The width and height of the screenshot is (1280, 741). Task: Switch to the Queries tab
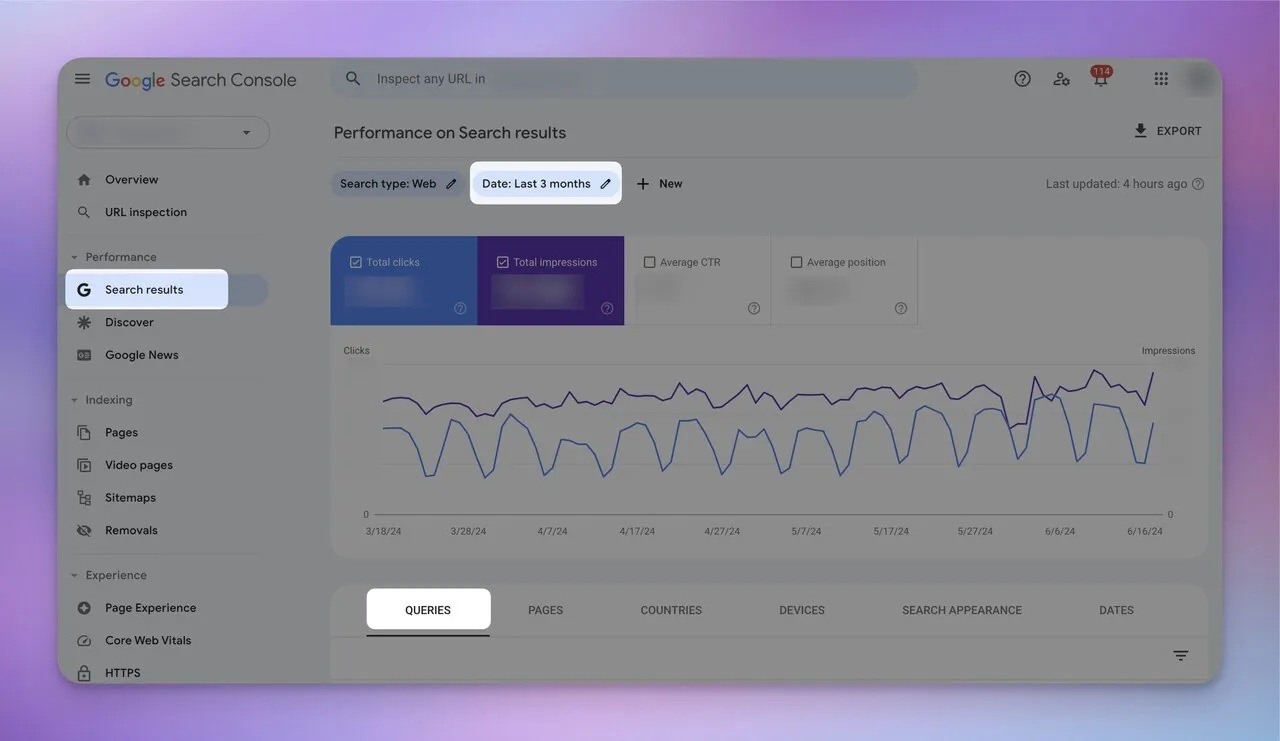tap(428, 610)
